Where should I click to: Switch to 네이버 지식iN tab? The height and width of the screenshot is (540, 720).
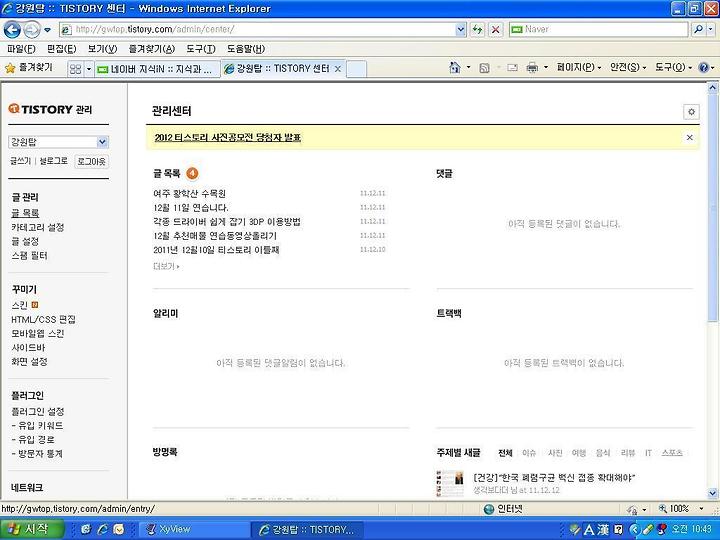[158, 69]
